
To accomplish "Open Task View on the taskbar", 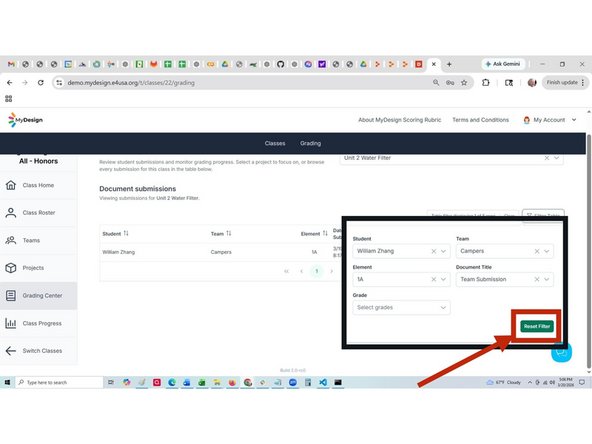I will pyautogui.click(x=111, y=382).
